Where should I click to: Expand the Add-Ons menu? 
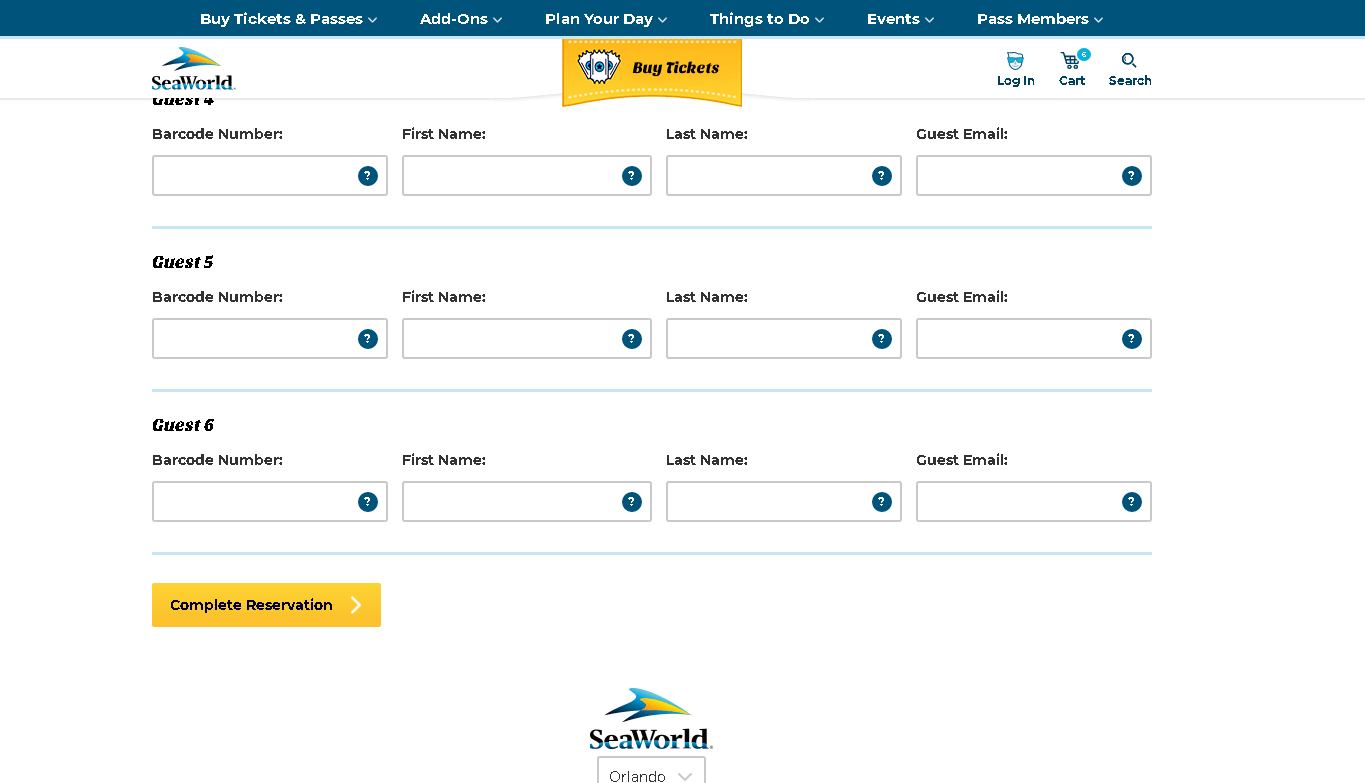pos(461,19)
